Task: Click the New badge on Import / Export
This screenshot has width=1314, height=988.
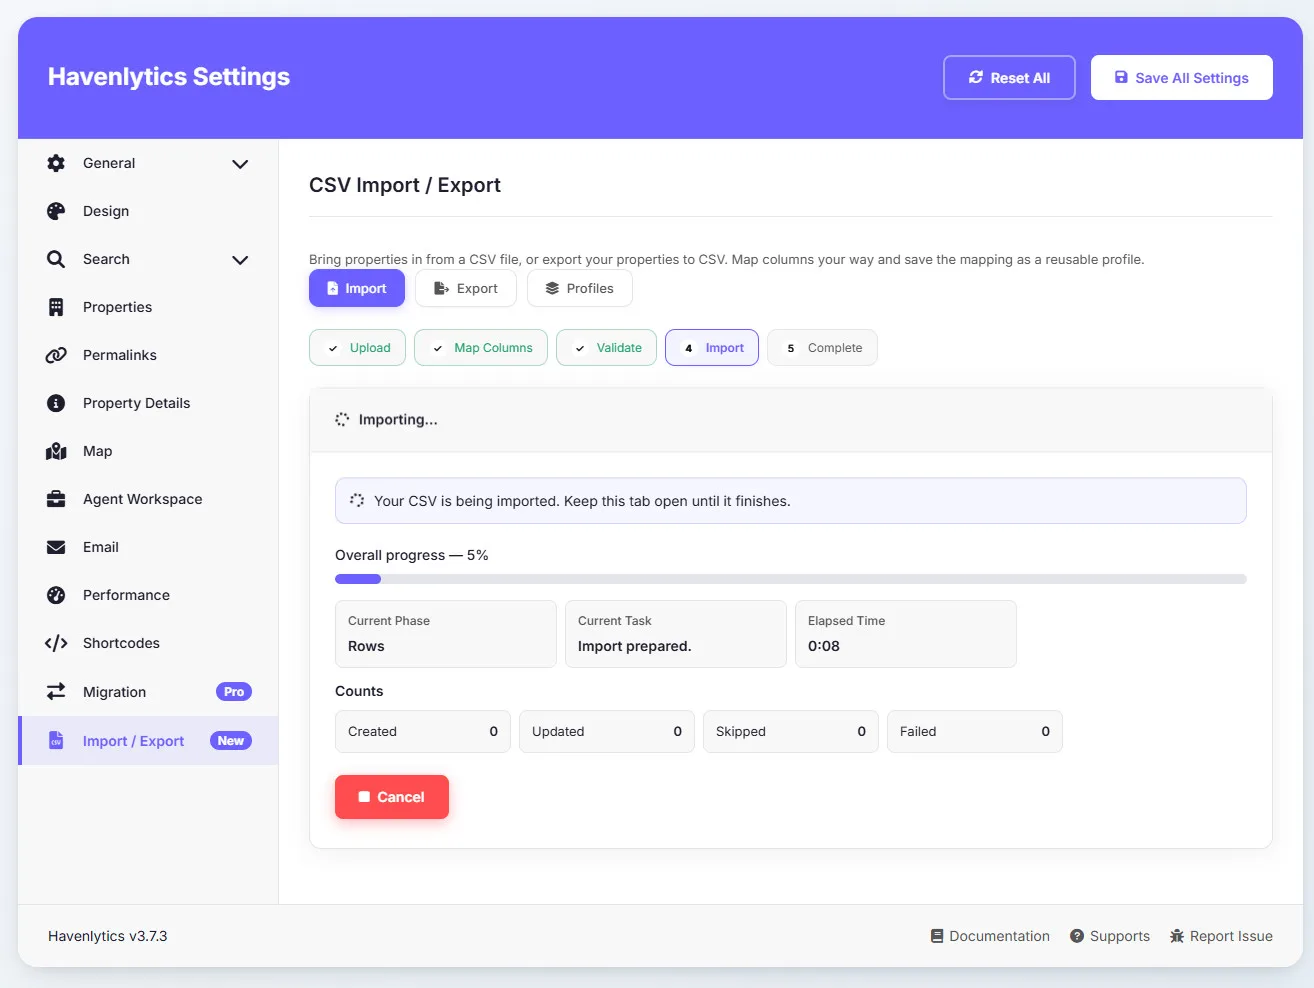Action: pos(231,741)
